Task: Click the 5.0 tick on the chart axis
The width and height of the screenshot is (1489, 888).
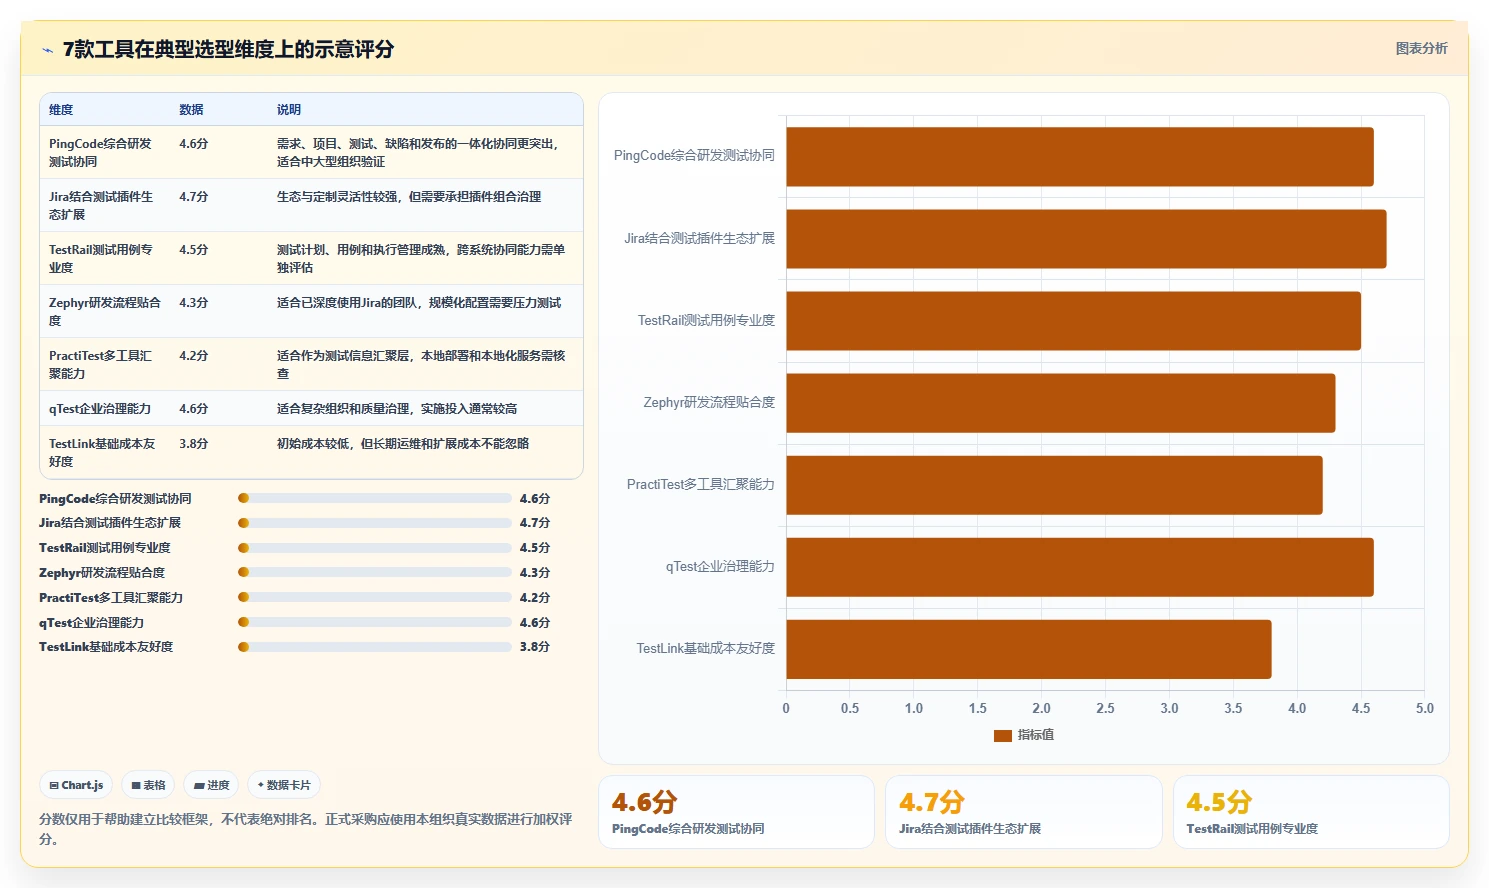Action: 1425,708
